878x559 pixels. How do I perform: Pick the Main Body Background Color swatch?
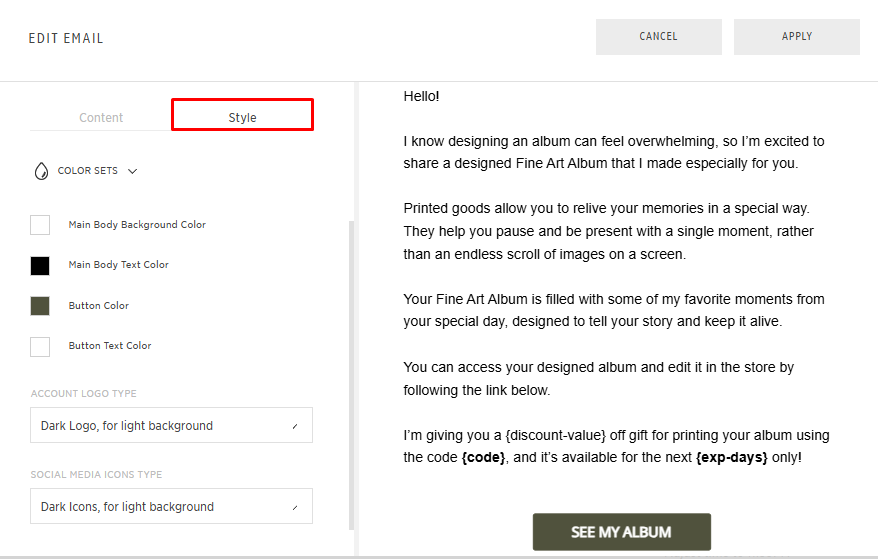40,225
